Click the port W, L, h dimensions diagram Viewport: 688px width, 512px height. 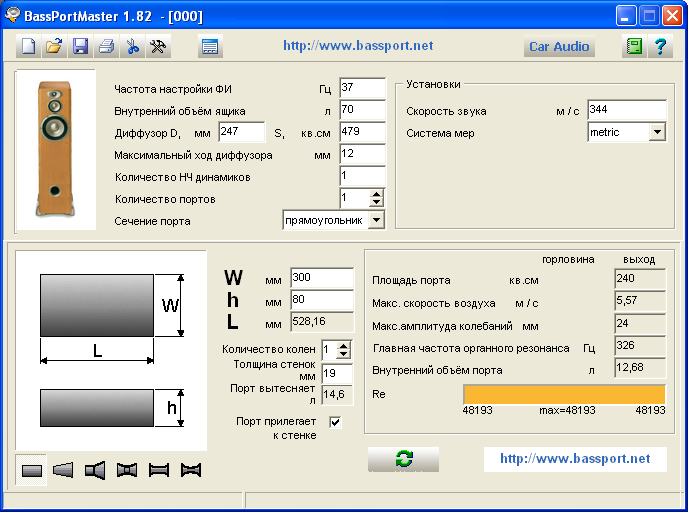pos(111,350)
